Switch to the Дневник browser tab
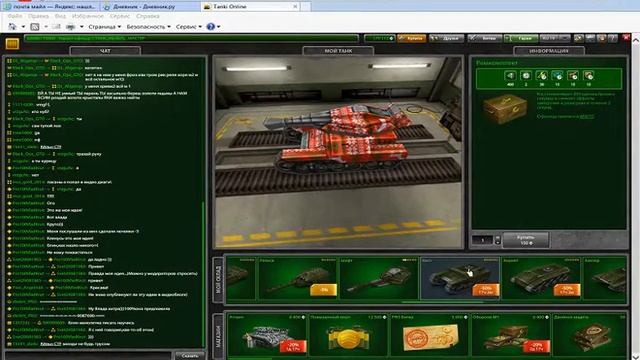The height and width of the screenshot is (360, 640). 149,7
